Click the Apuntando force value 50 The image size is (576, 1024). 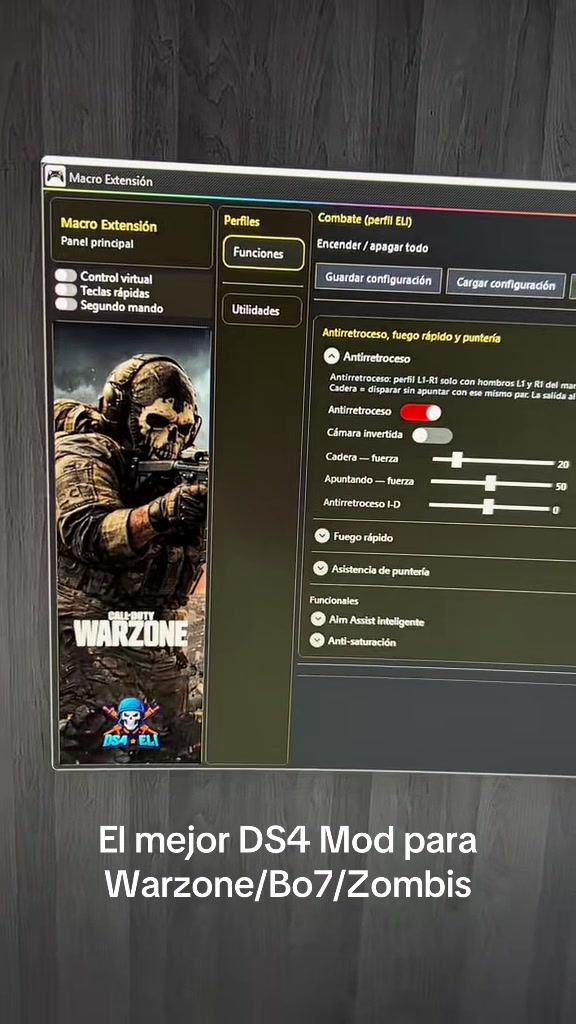click(x=560, y=487)
